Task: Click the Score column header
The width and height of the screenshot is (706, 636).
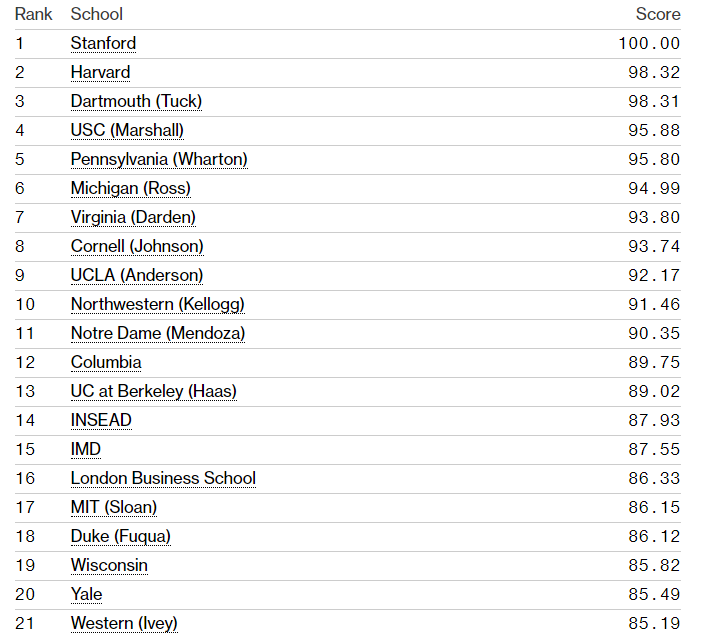Action: coord(658,14)
